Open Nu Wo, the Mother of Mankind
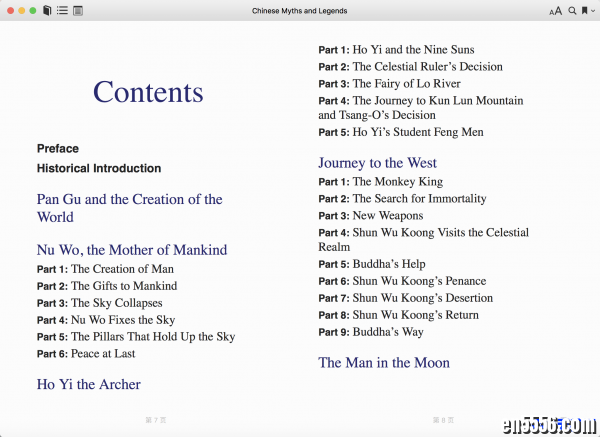Viewport: 600px width, 437px height. point(132,250)
